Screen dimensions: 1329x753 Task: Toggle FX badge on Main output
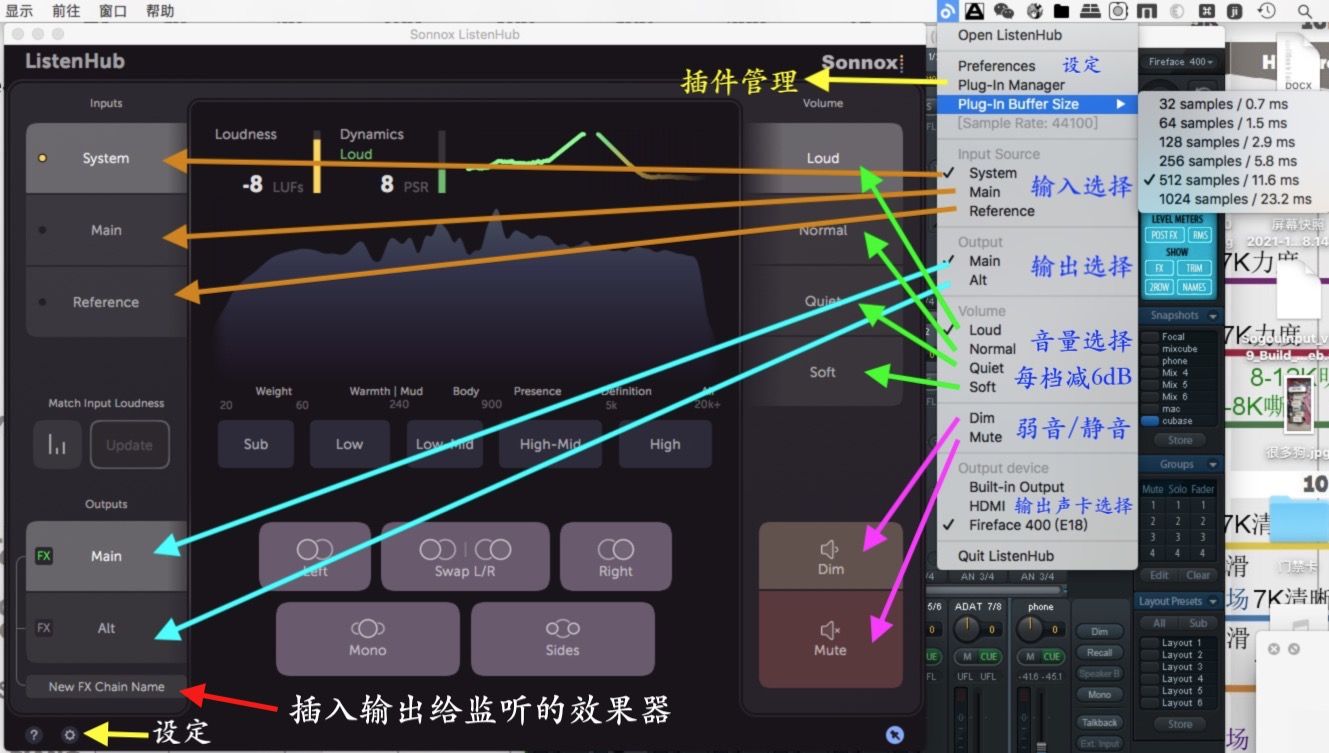(43, 556)
